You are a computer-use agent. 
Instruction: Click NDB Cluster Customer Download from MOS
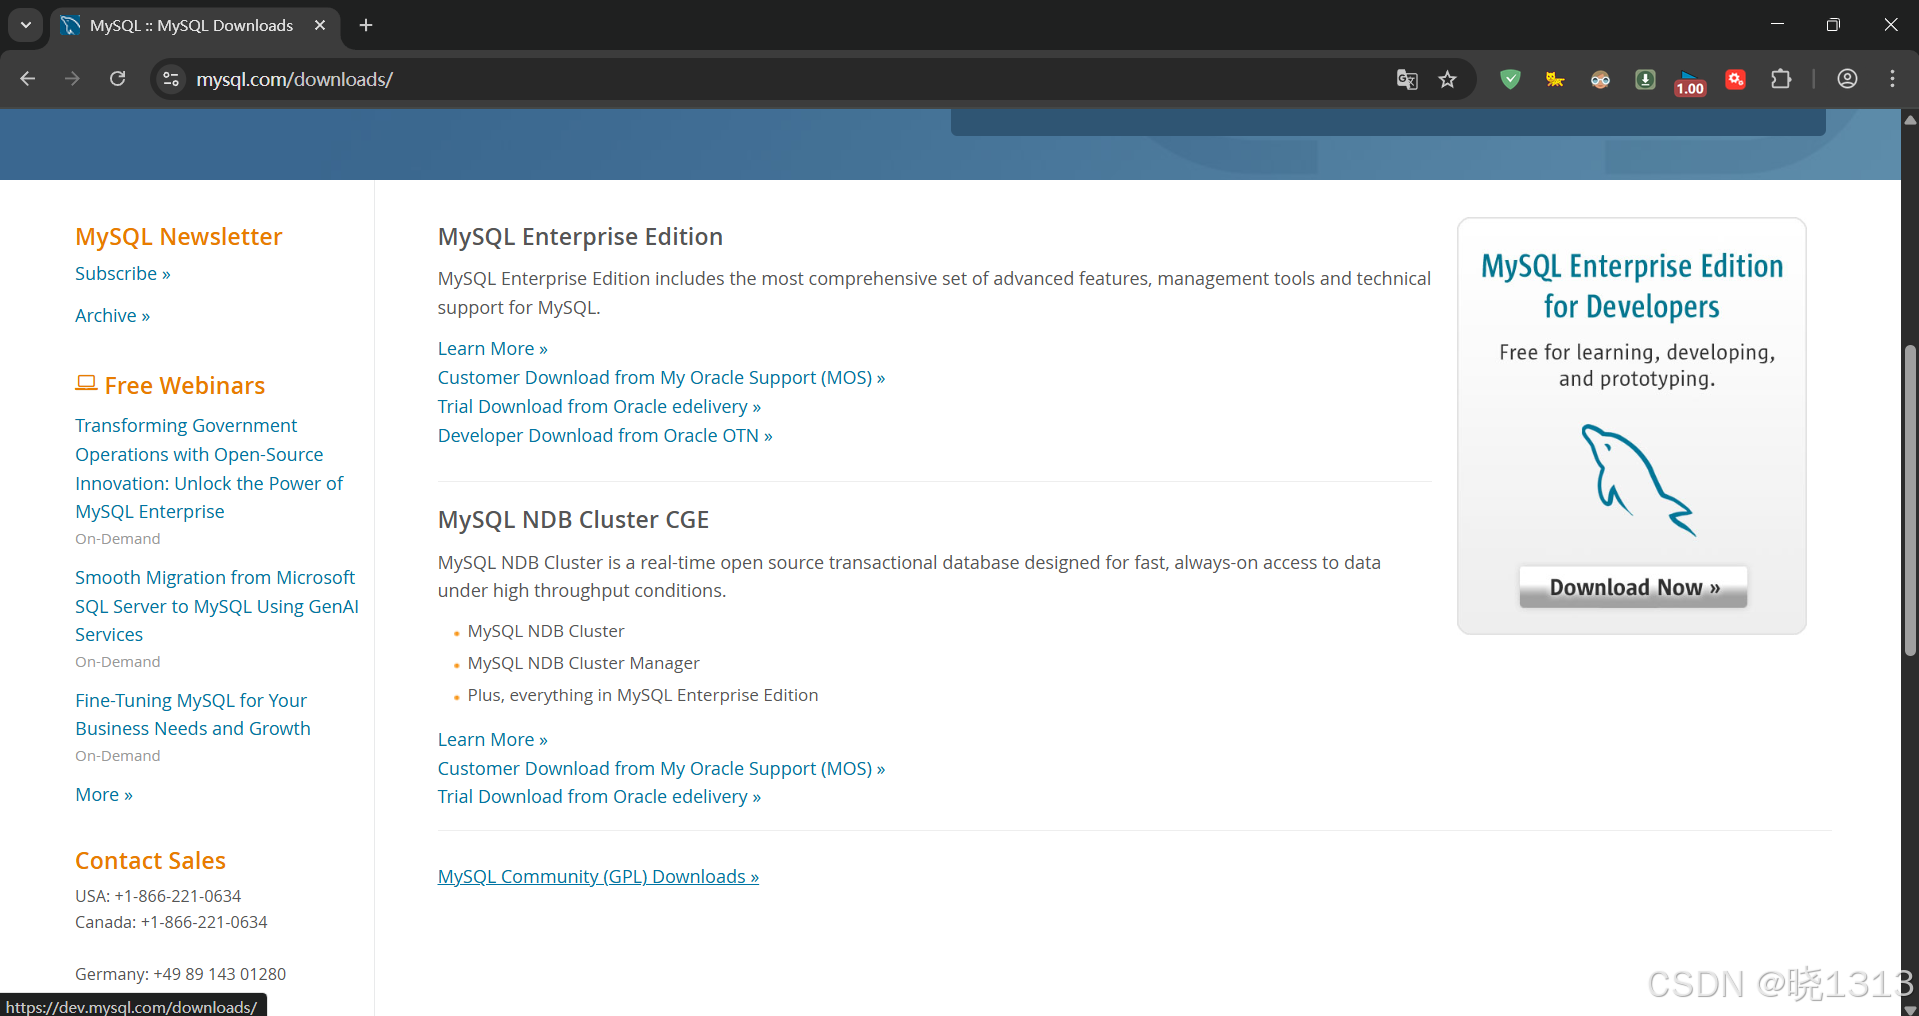[x=661, y=769]
